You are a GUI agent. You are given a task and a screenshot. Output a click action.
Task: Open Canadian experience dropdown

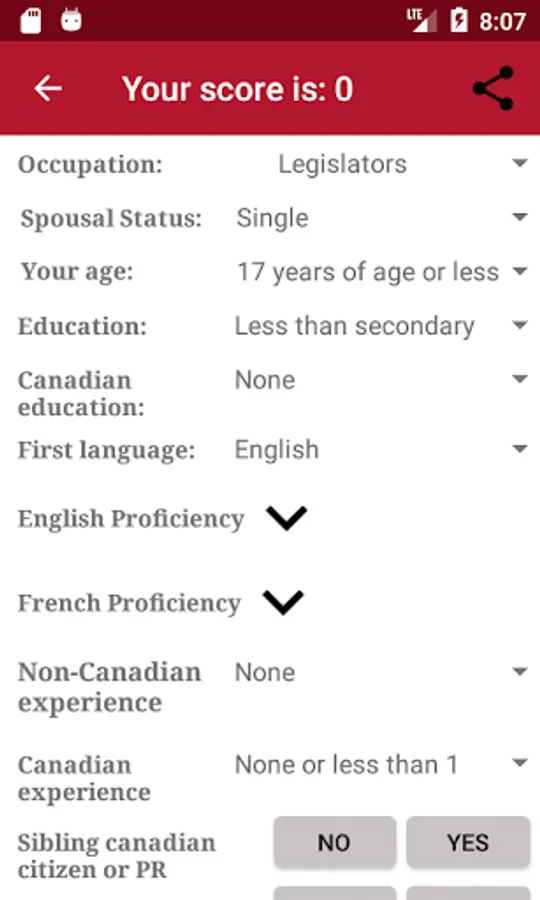point(380,765)
